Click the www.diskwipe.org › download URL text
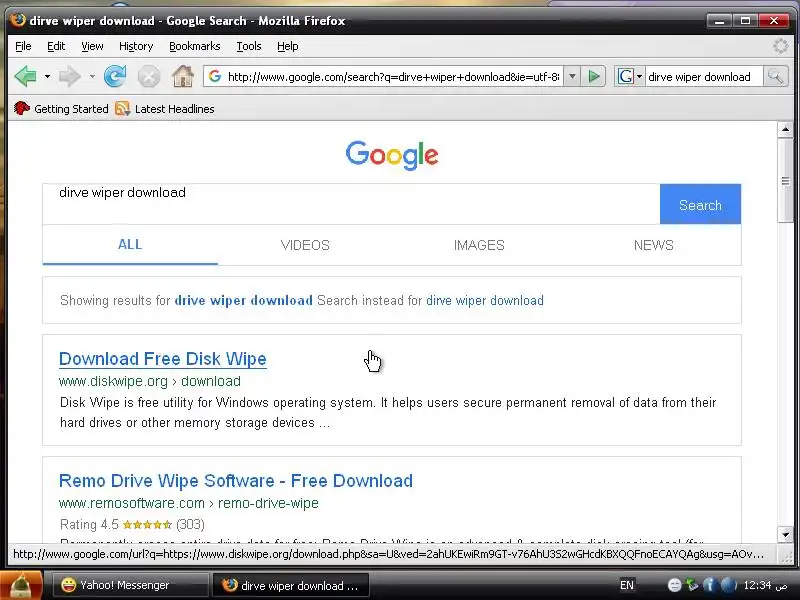Screen dimensions: 800x600 point(149,381)
